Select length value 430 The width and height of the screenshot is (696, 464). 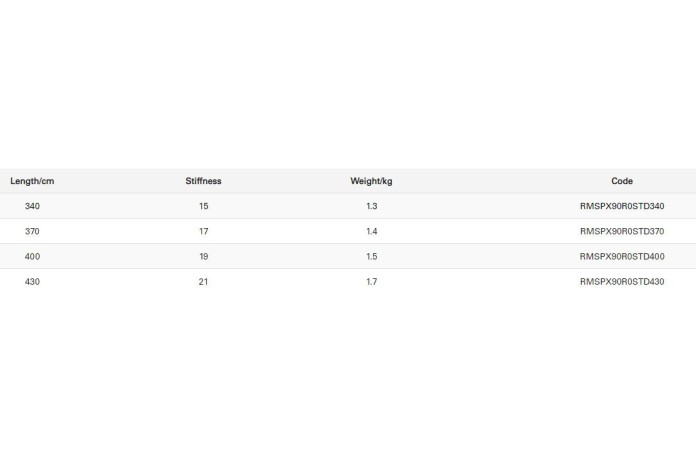pyautogui.click(x=32, y=282)
